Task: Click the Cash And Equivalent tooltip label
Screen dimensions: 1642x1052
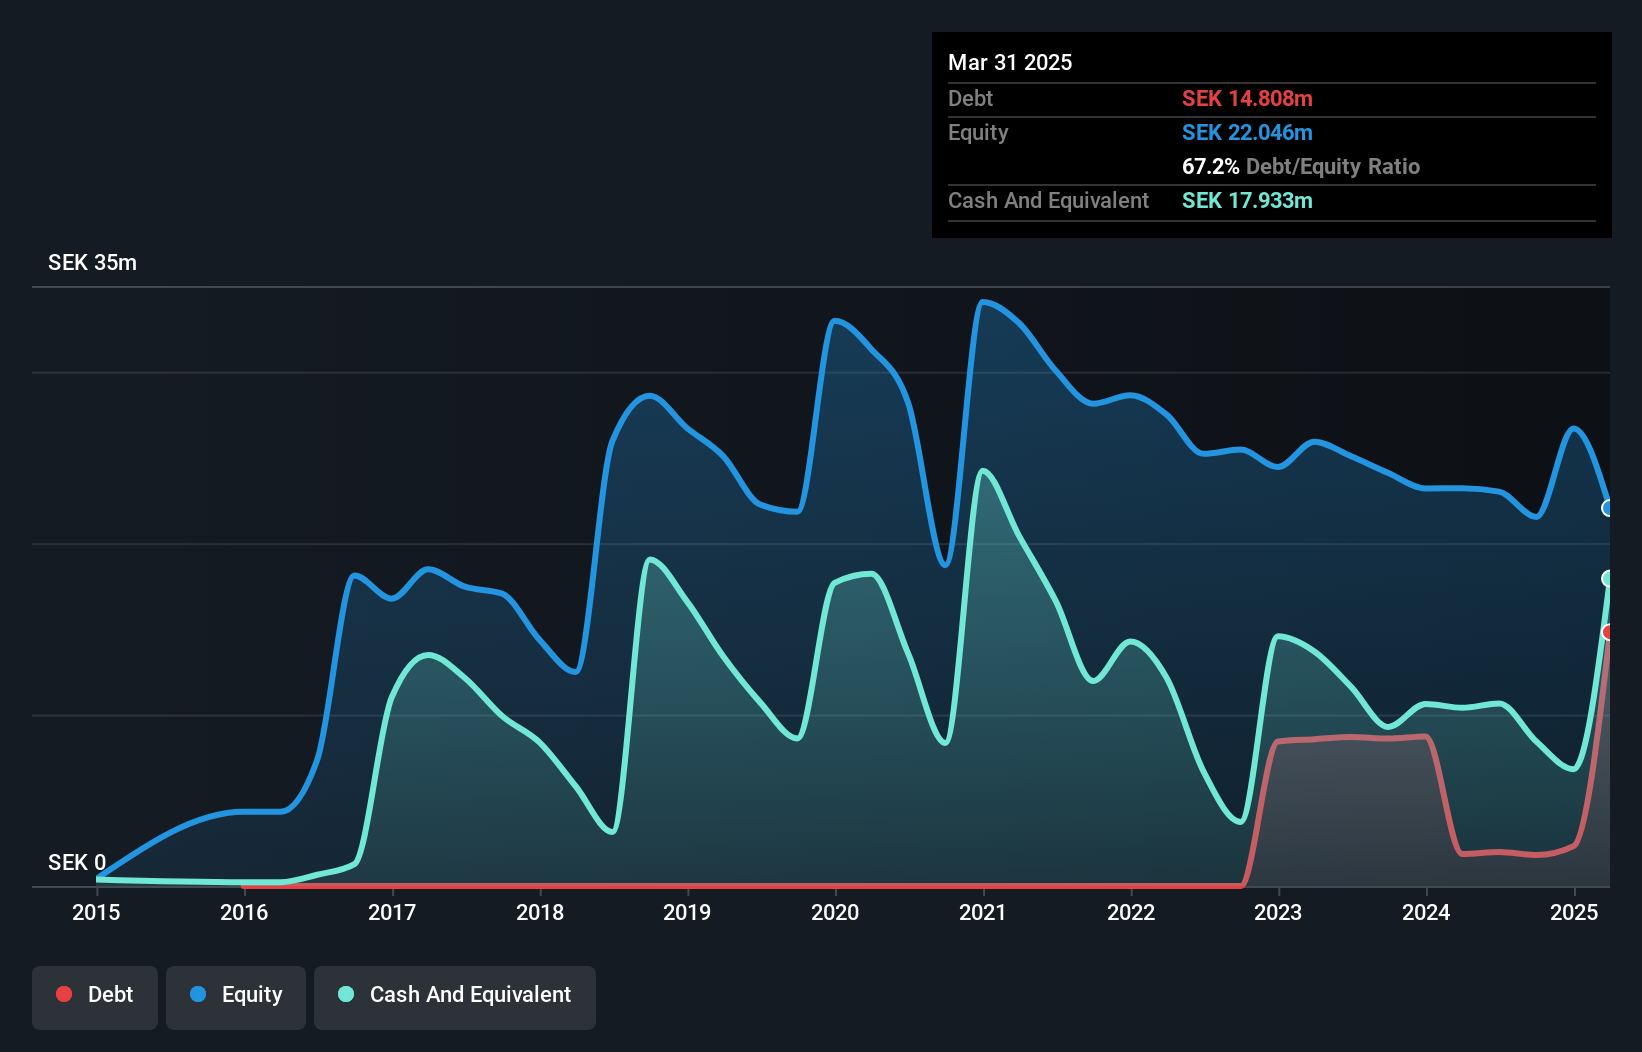Action: 1048,200
